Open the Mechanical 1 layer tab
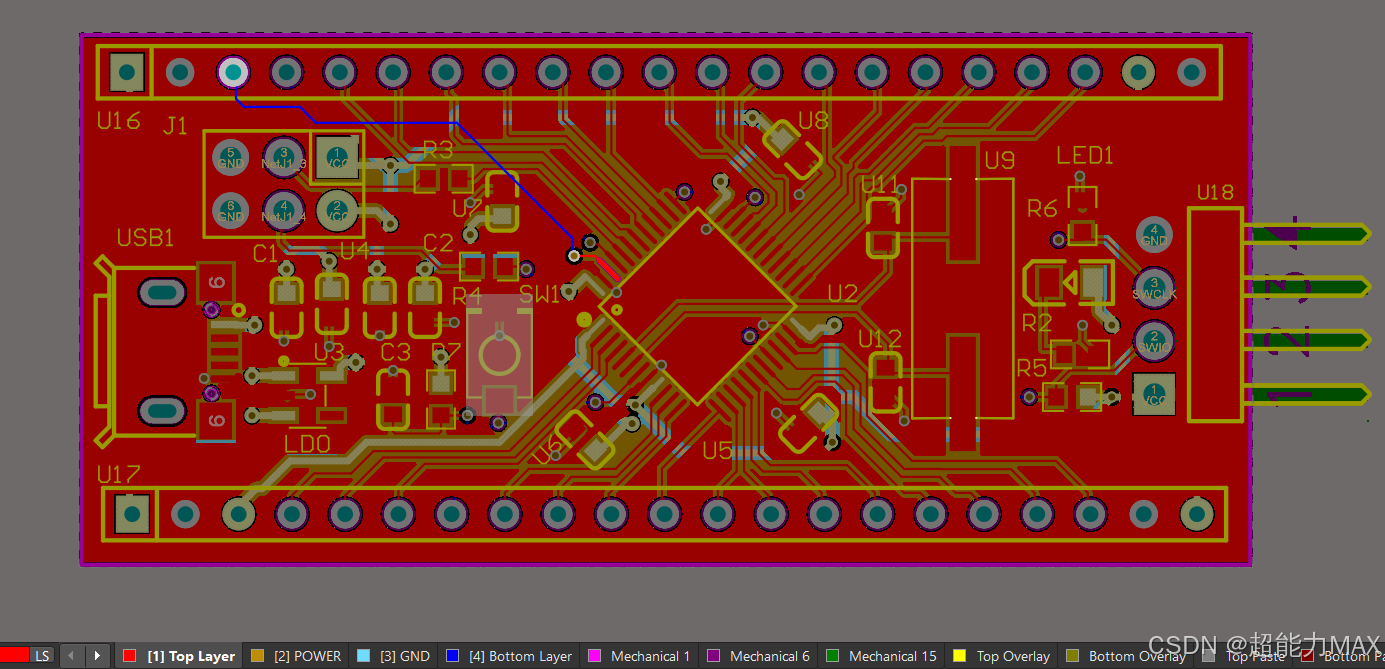This screenshot has width=1385, height=669. tap(640, 656)
